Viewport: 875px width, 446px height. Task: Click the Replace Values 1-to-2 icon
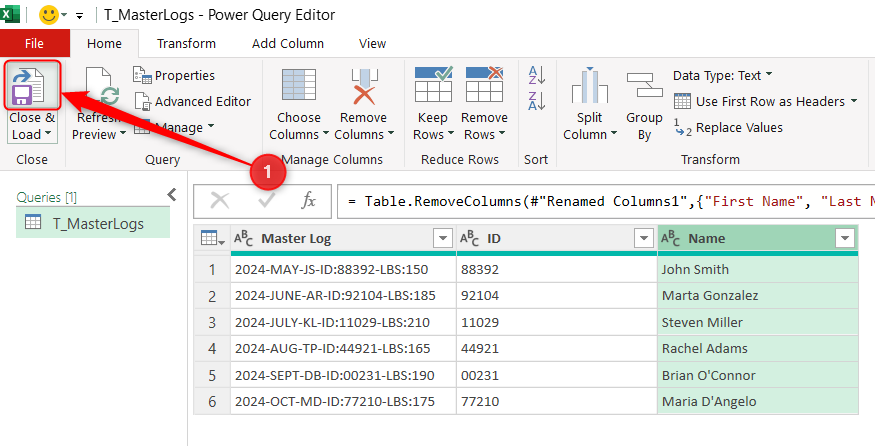coord(682,128)
